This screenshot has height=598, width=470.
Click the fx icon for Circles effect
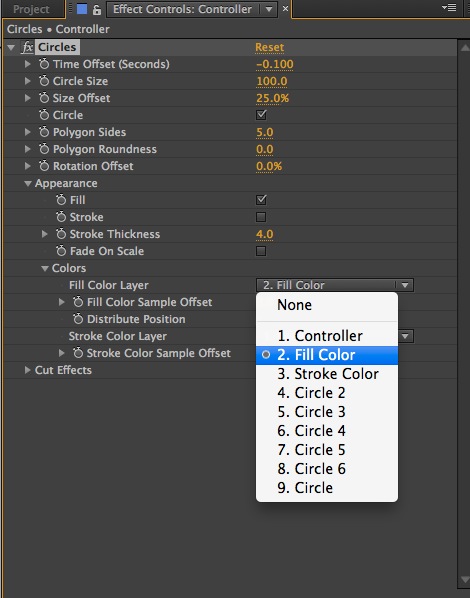point(27,47)
